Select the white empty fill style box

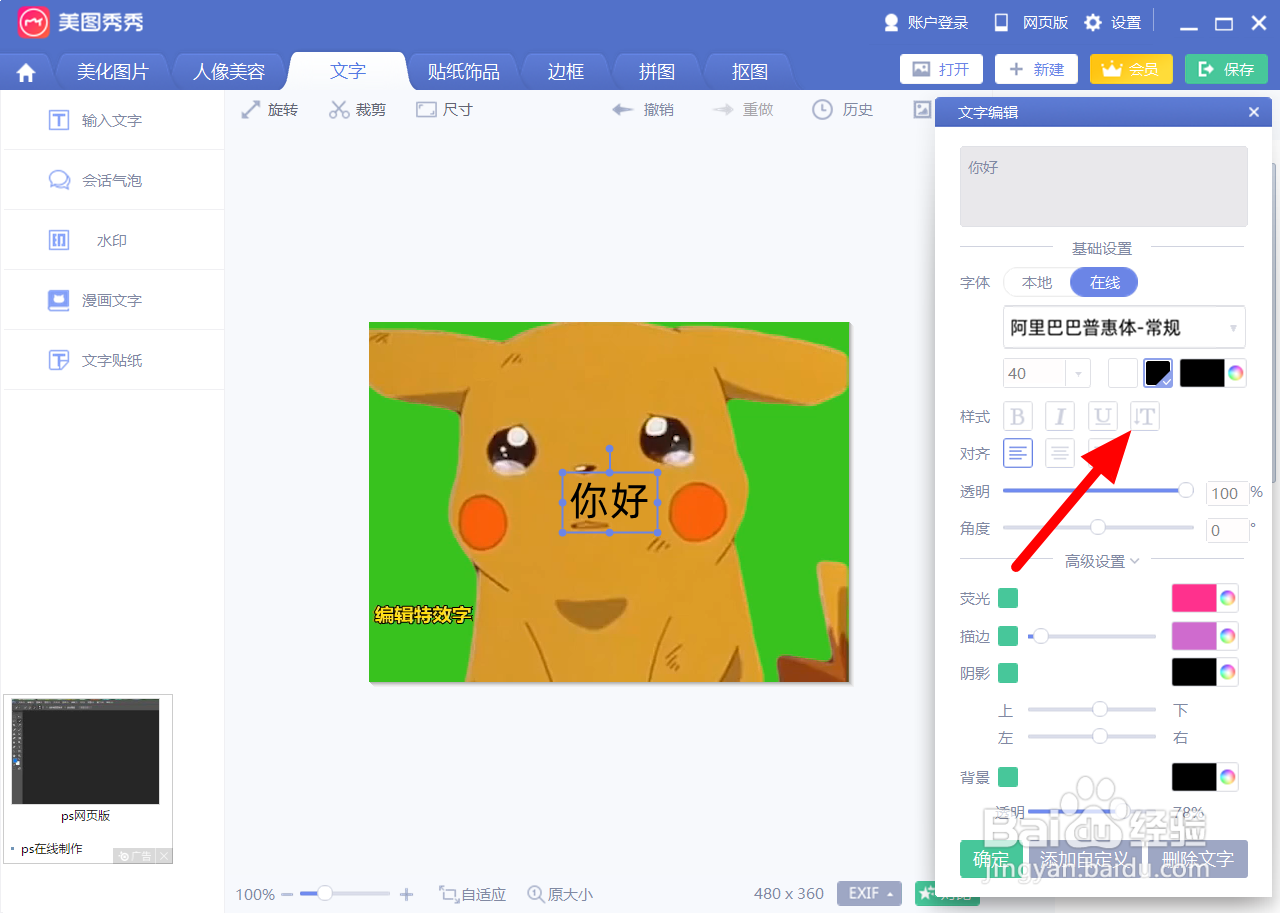1123,373
